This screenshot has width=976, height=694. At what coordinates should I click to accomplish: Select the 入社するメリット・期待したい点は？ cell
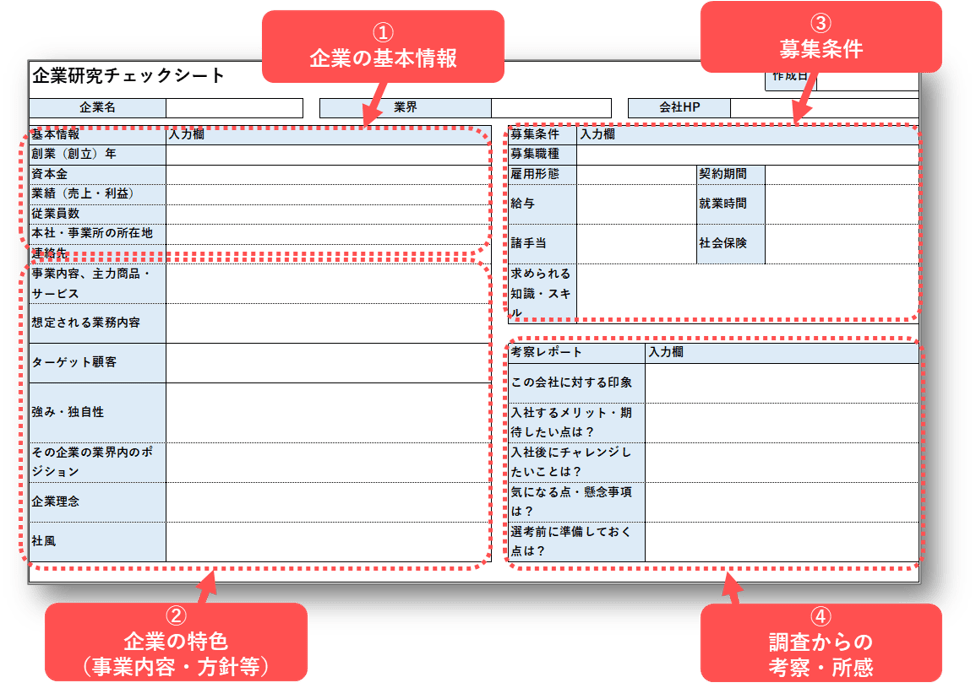click(577, 423)
